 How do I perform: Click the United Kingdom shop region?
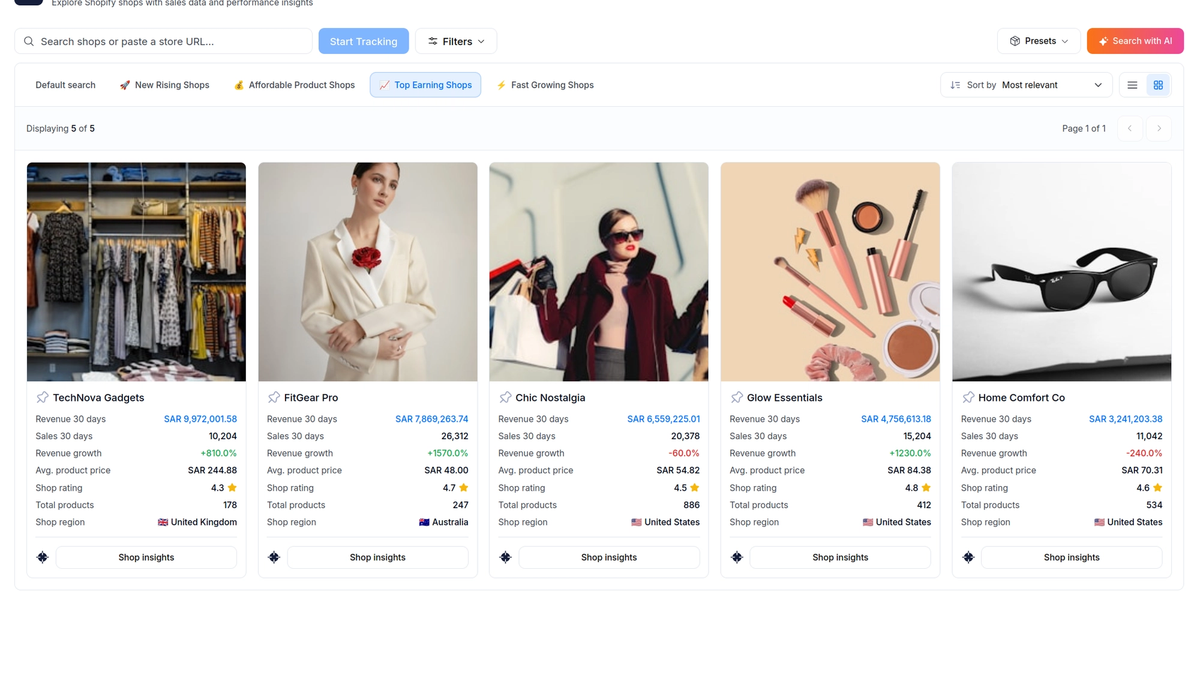[x=198, y=522]
